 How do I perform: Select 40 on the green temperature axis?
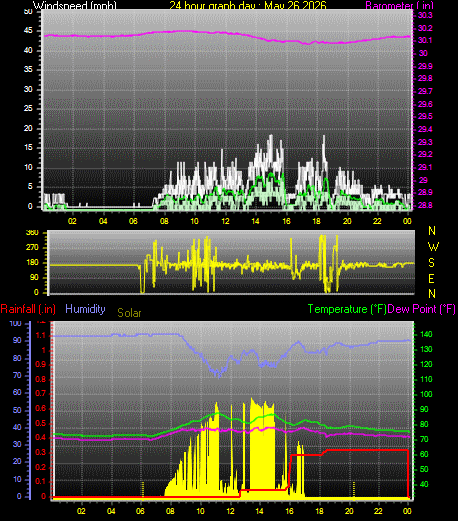point(424,484)
